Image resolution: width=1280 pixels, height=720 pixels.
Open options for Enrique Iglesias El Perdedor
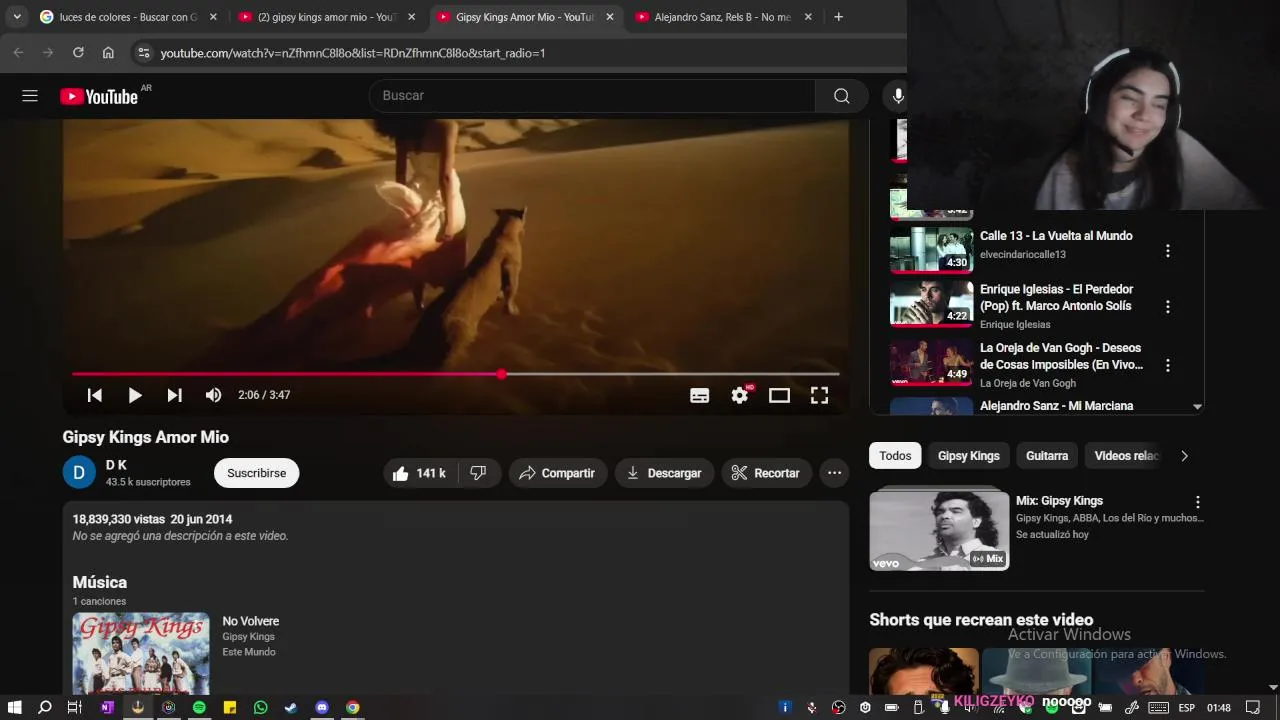pyautogui.click(x=1167, y=307)
